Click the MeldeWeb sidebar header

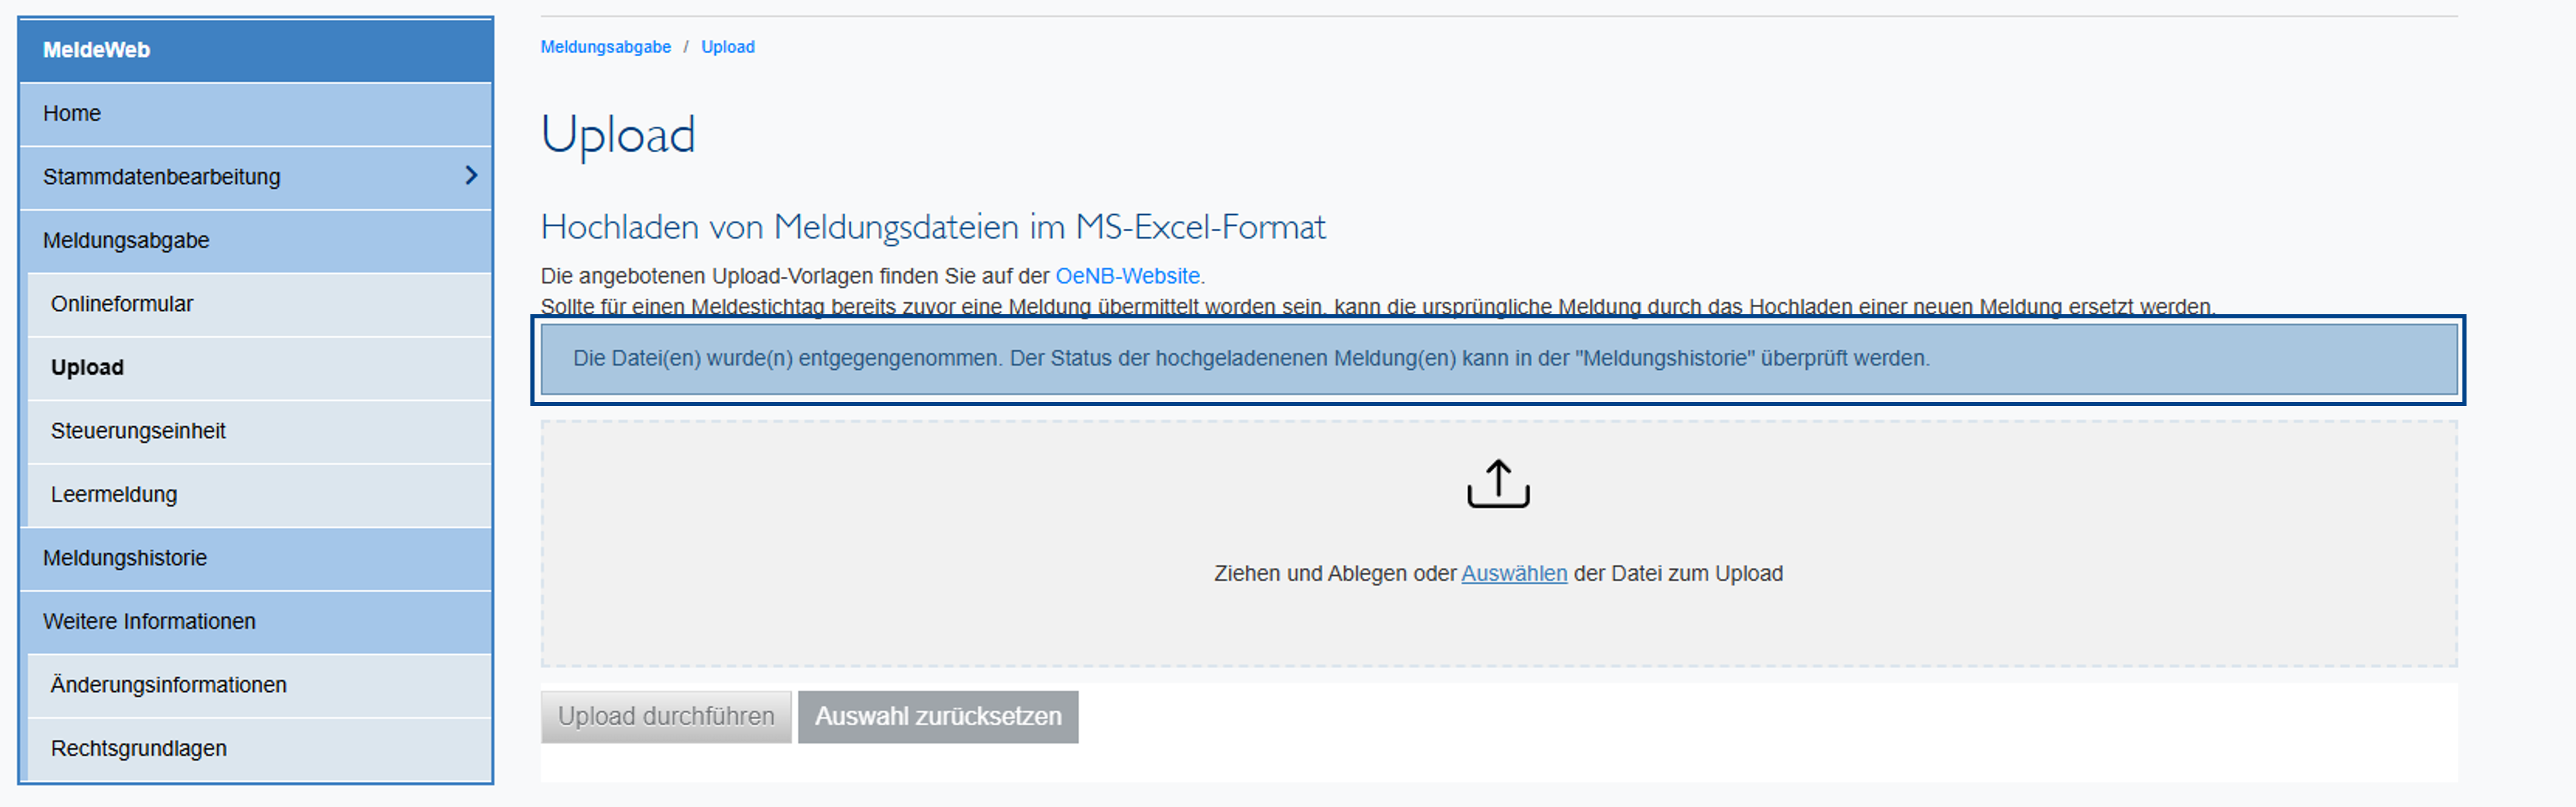[96, 50]
